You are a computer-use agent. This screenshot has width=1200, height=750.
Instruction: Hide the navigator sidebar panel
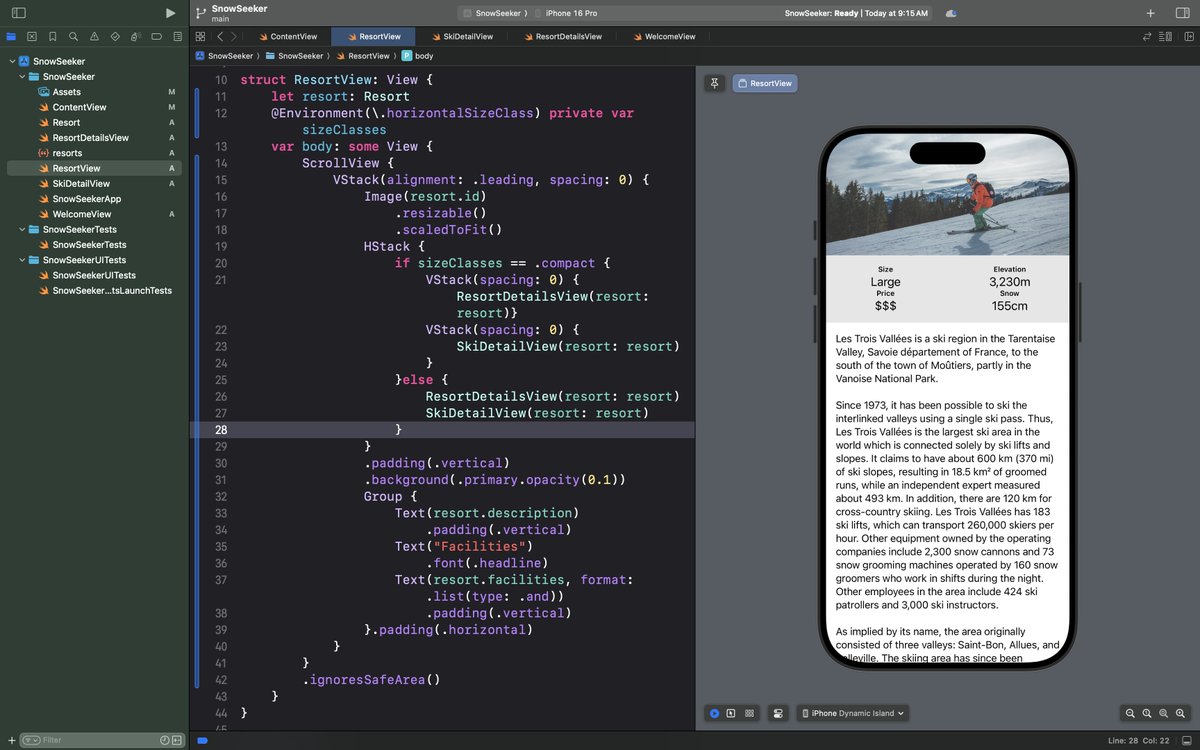pyautogui.click(x=18, y=13)
